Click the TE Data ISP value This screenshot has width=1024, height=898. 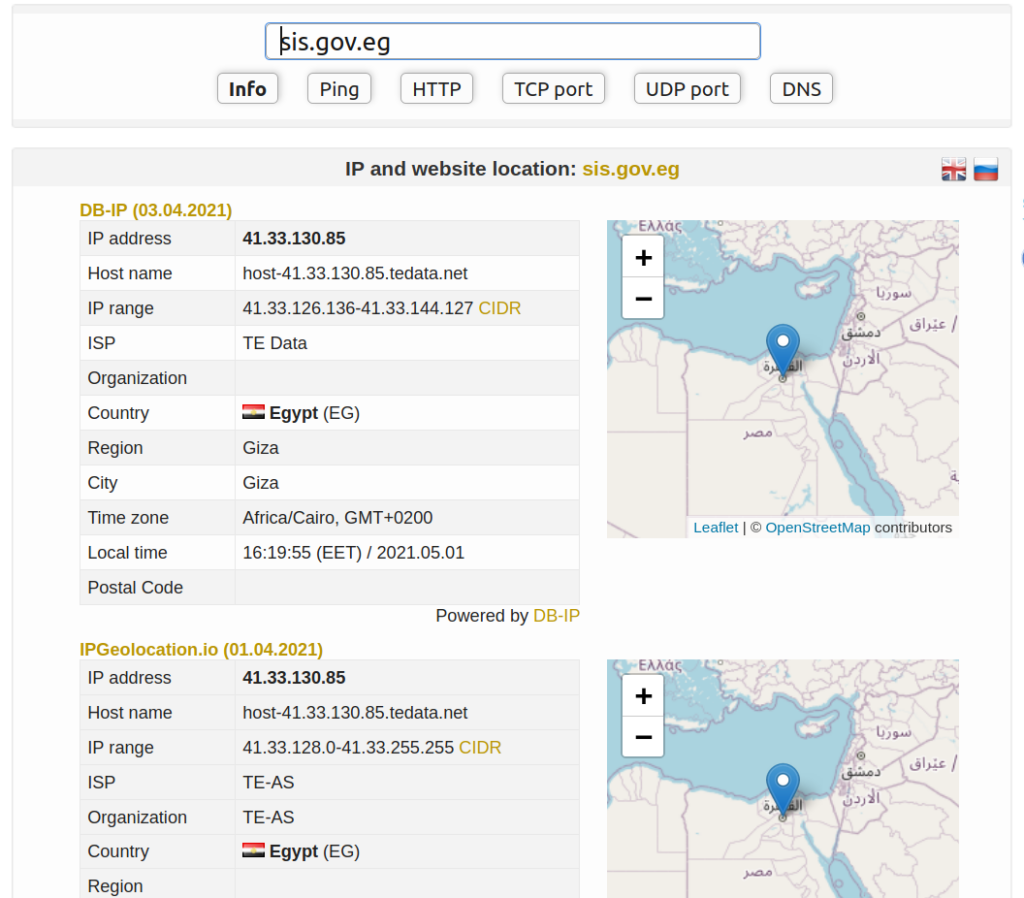[x=275, y=343]
